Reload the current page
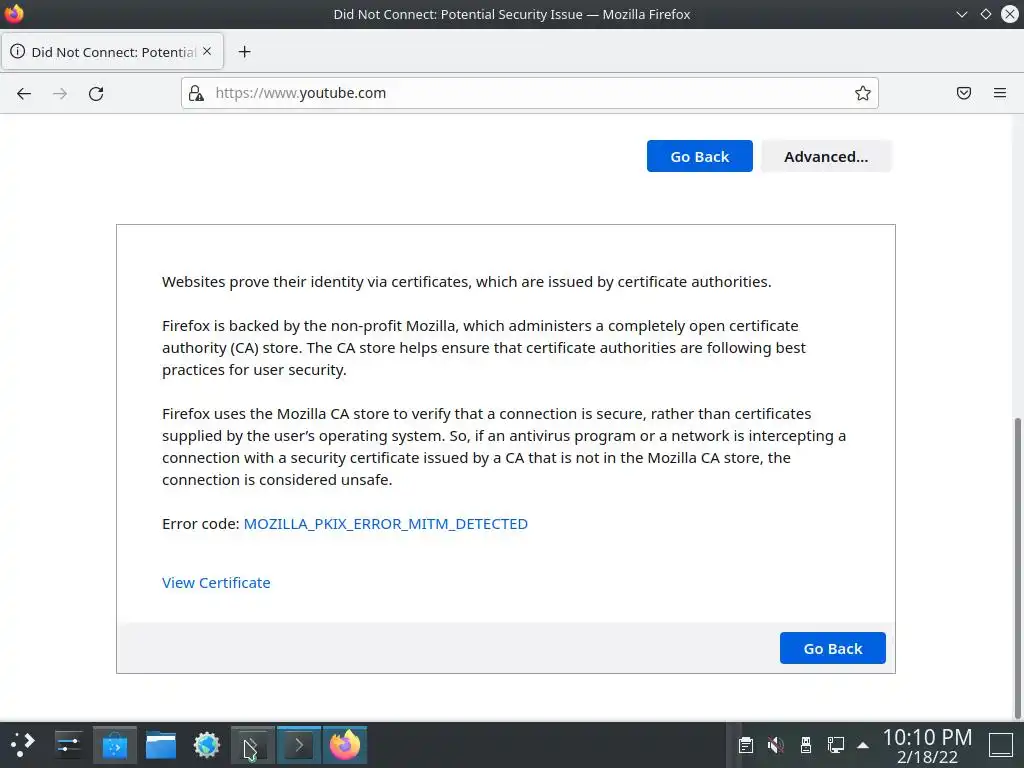The width and height of the screenshot is (1024, 768). 96,93
